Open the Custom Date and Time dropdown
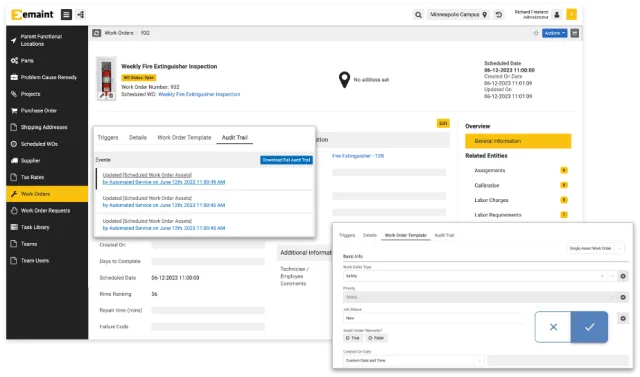 413,361
